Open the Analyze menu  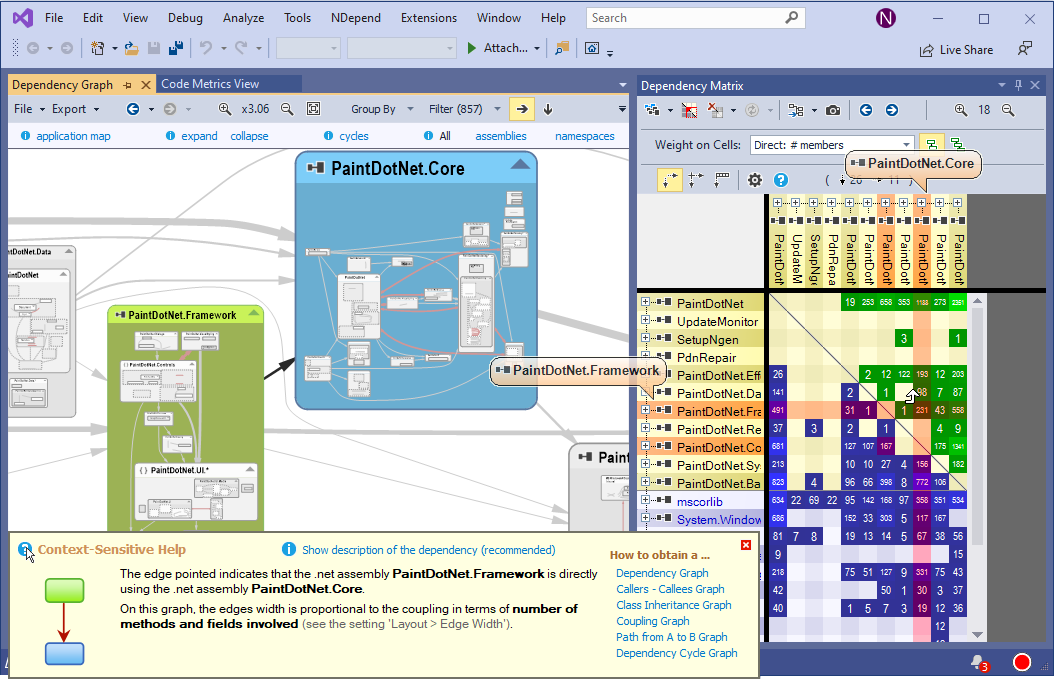(243, 18)
